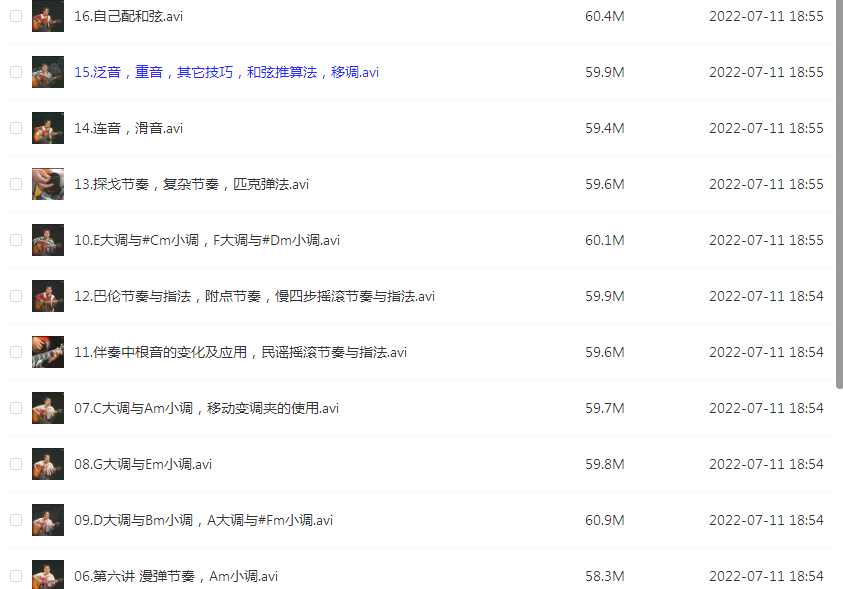This screenshot has width=843, height=589.
Task: Tick the checkbox for 16.自己配和弦.avi
Action: coord(16,16)
